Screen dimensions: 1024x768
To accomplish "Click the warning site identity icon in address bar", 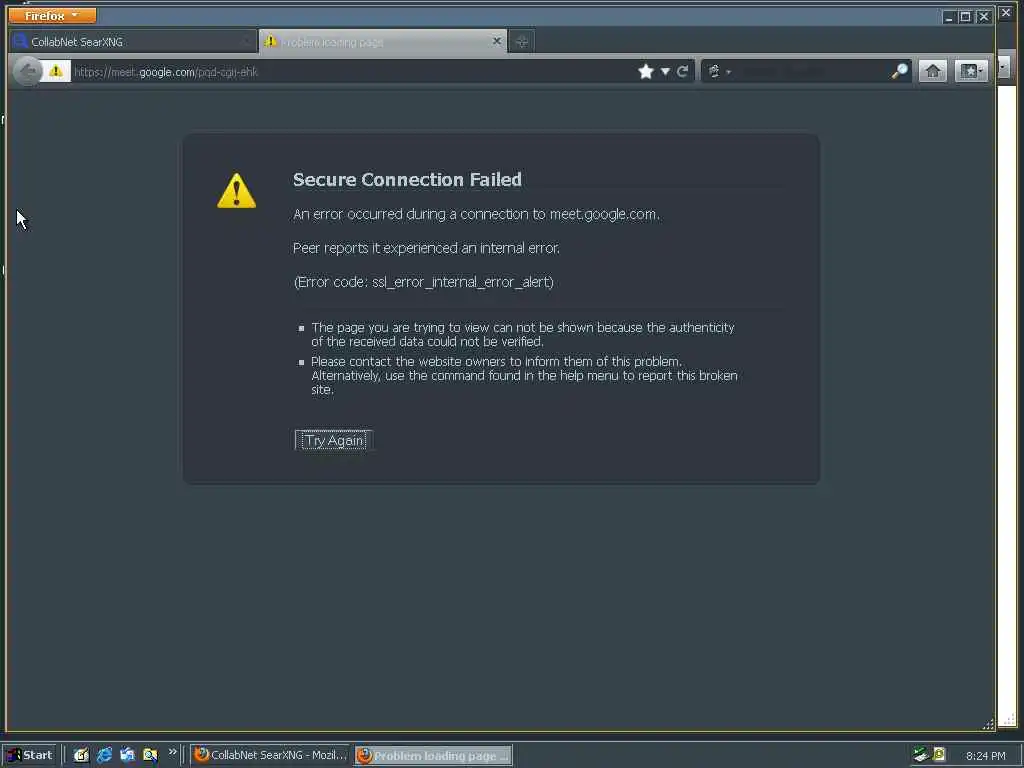I will point(56,71).
